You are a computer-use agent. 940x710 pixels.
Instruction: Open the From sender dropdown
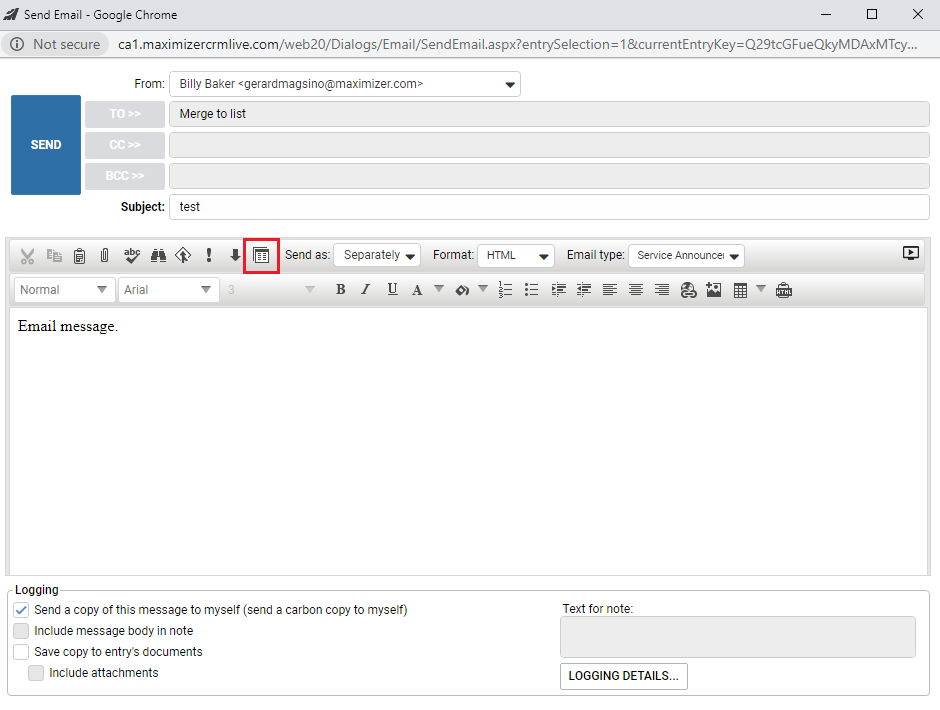345,84
